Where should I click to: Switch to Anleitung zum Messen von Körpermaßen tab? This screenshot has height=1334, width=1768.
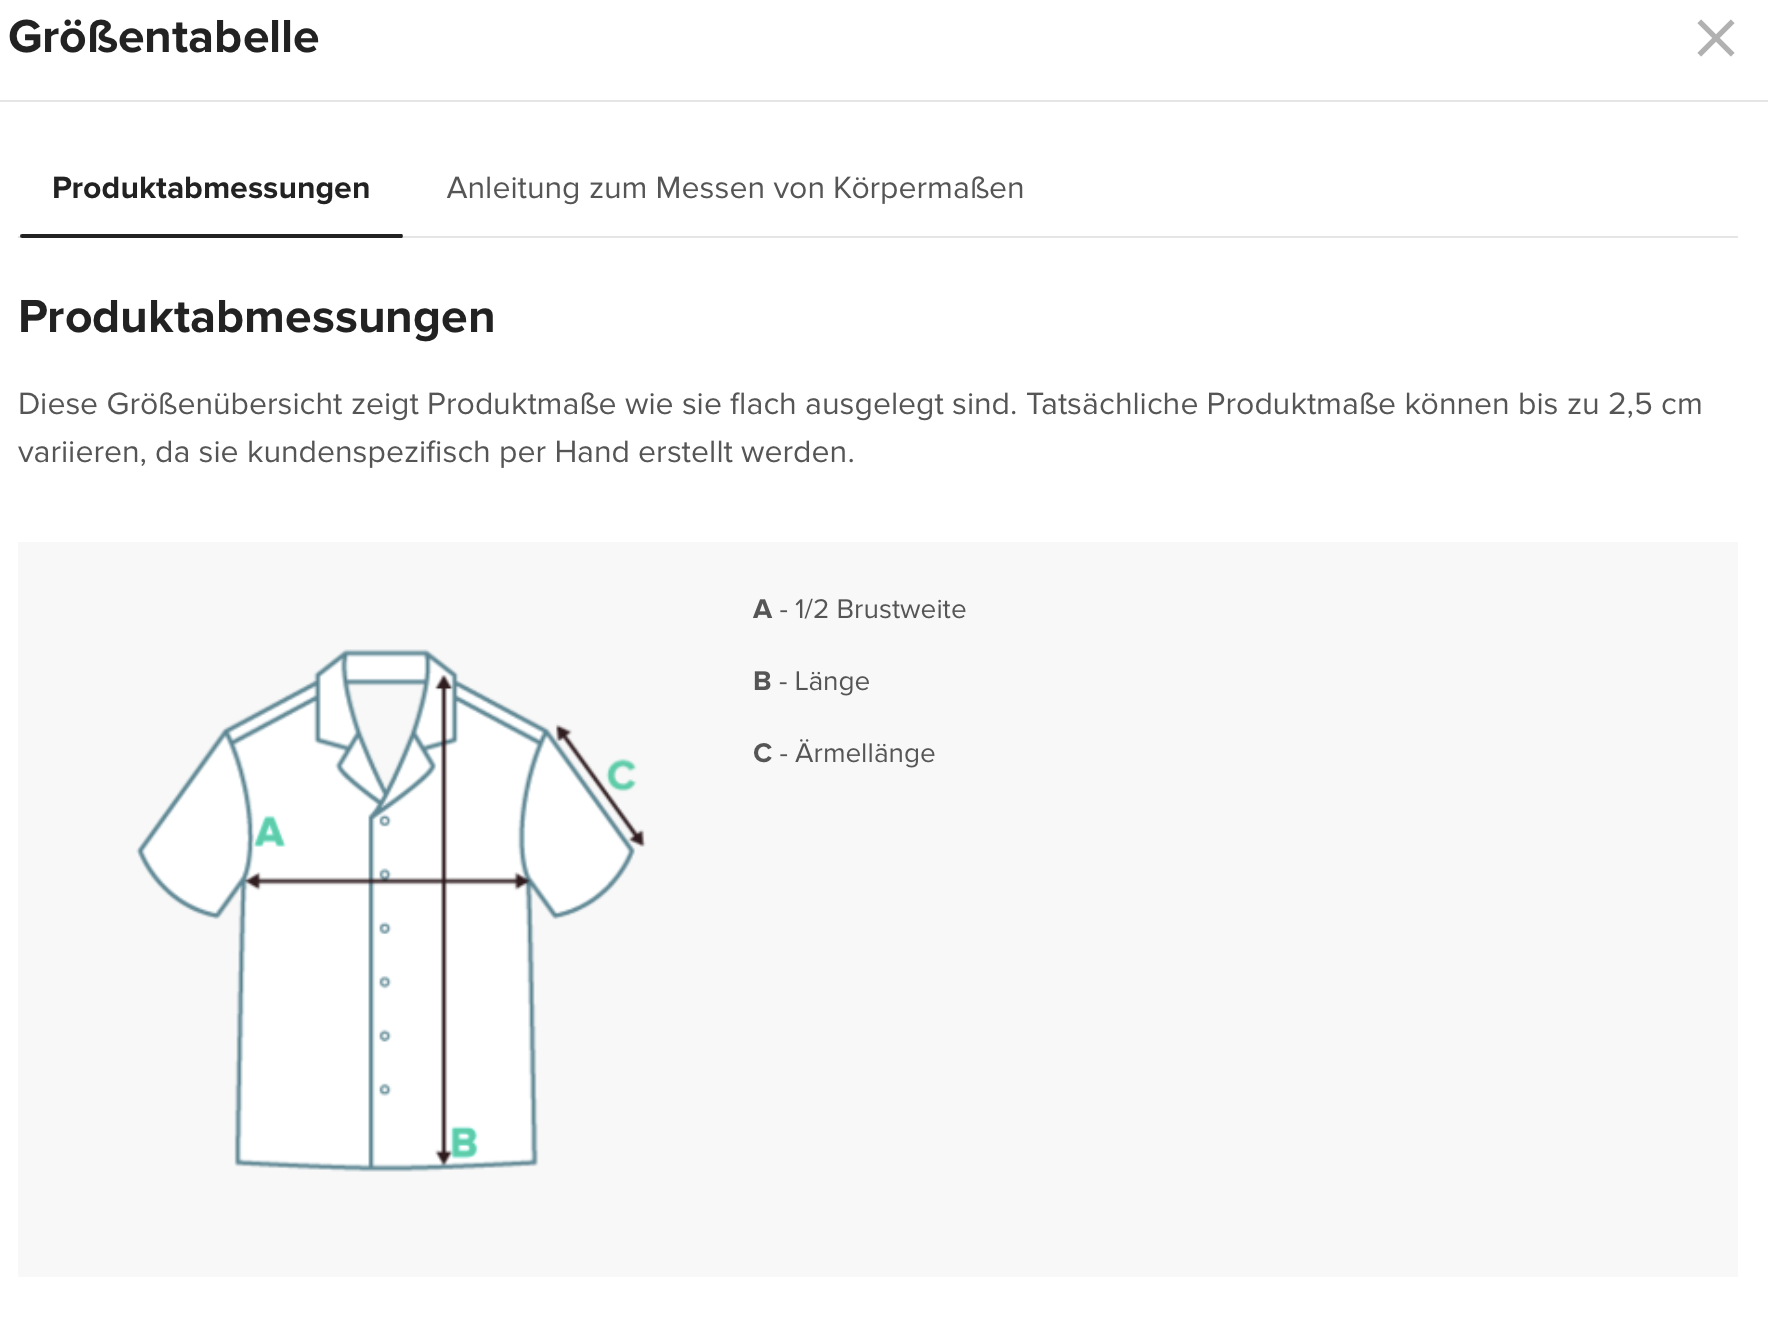click(x=735, y=188)
